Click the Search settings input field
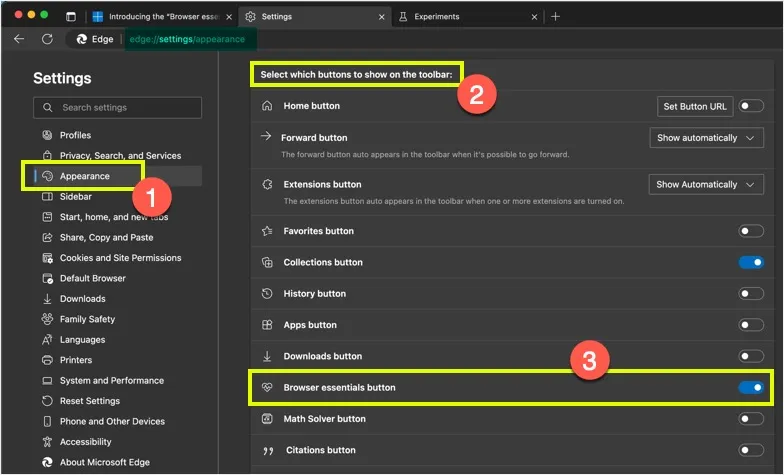Image resolution: width=784 pixels, height=475 pixels. point(118,108)
